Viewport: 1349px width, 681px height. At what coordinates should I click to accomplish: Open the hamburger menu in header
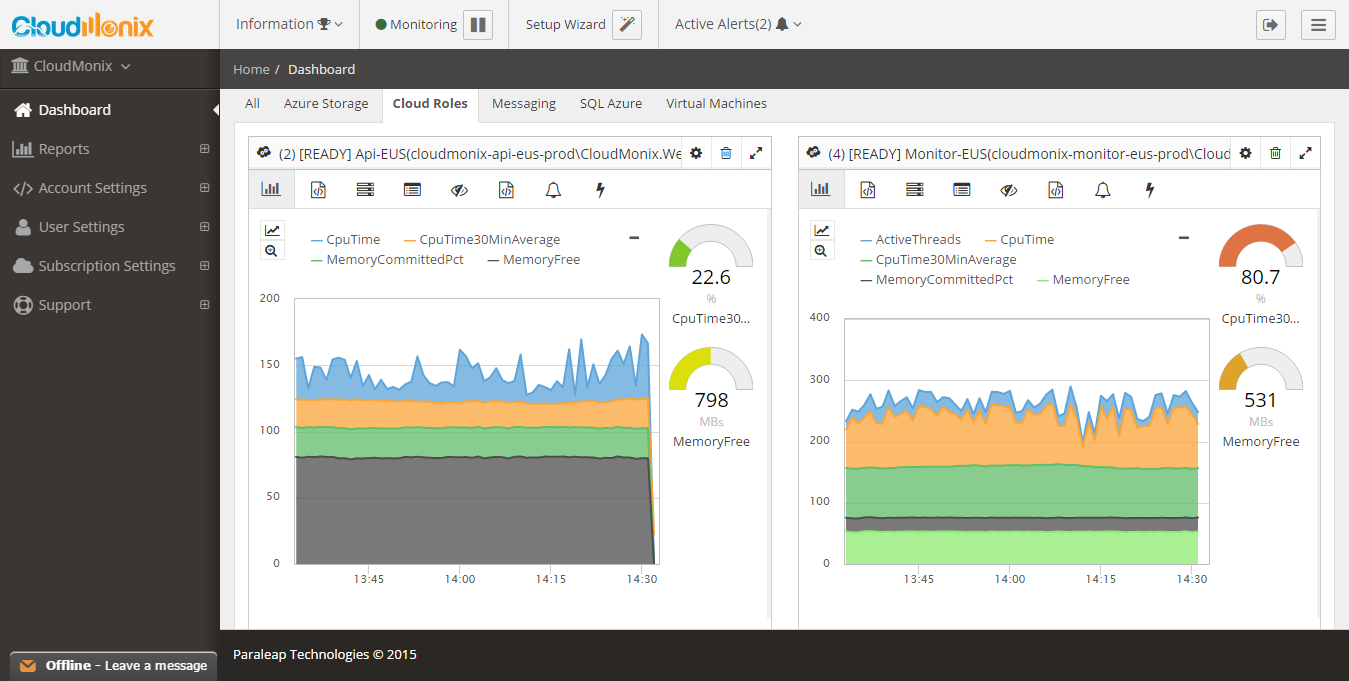[x=1318, y=24]
